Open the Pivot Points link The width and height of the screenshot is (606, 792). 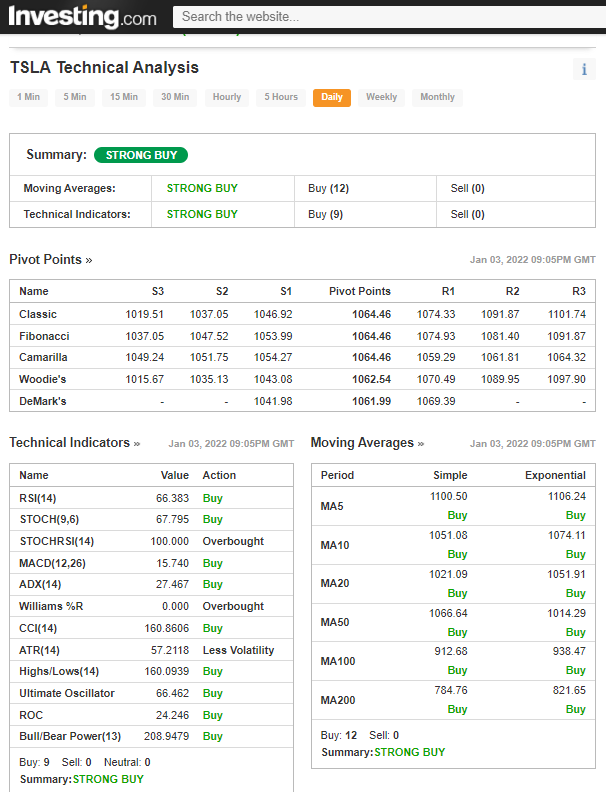click(x=50, y=260)
